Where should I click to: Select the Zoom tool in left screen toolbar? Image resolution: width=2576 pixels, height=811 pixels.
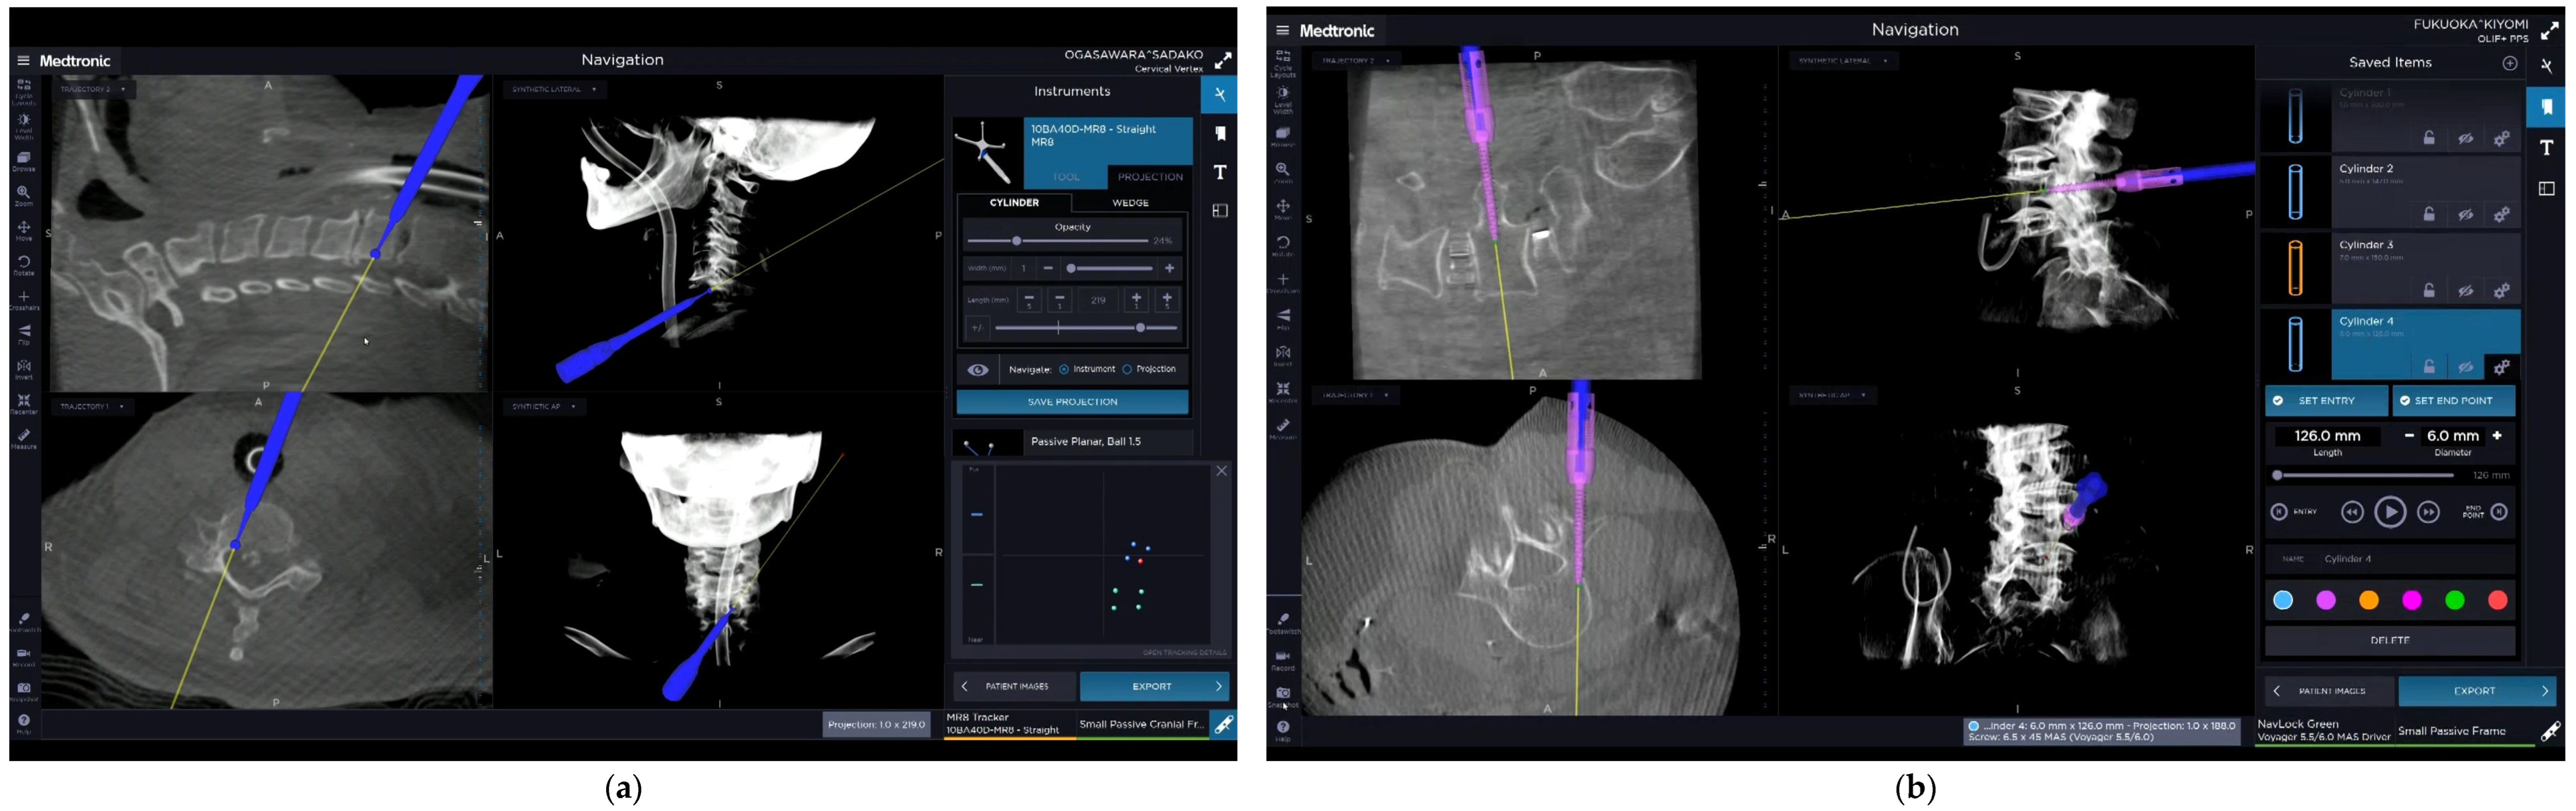[23, 193]
